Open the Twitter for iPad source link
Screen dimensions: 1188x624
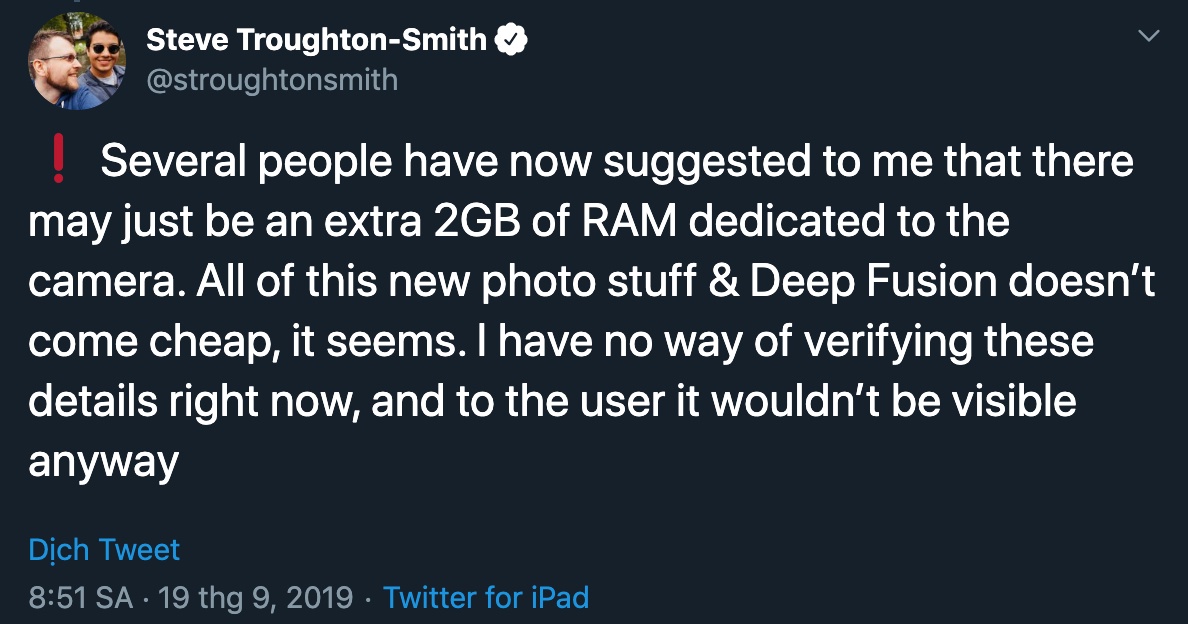pos(486,598)
